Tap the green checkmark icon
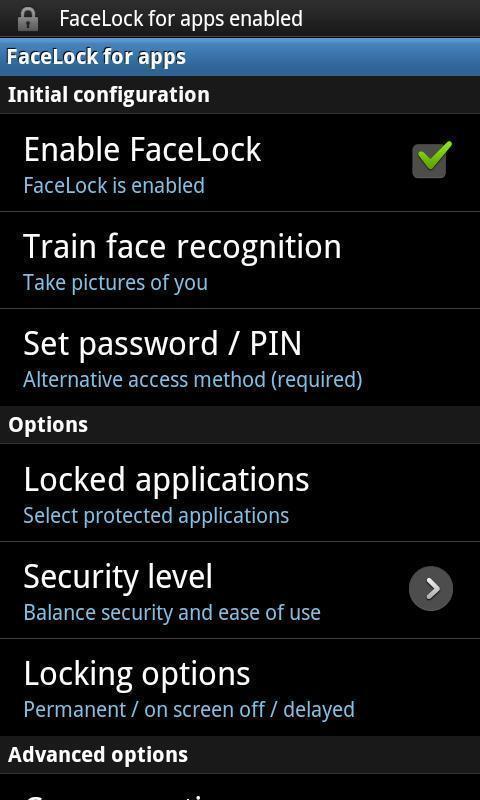 [x=435, y=155]
